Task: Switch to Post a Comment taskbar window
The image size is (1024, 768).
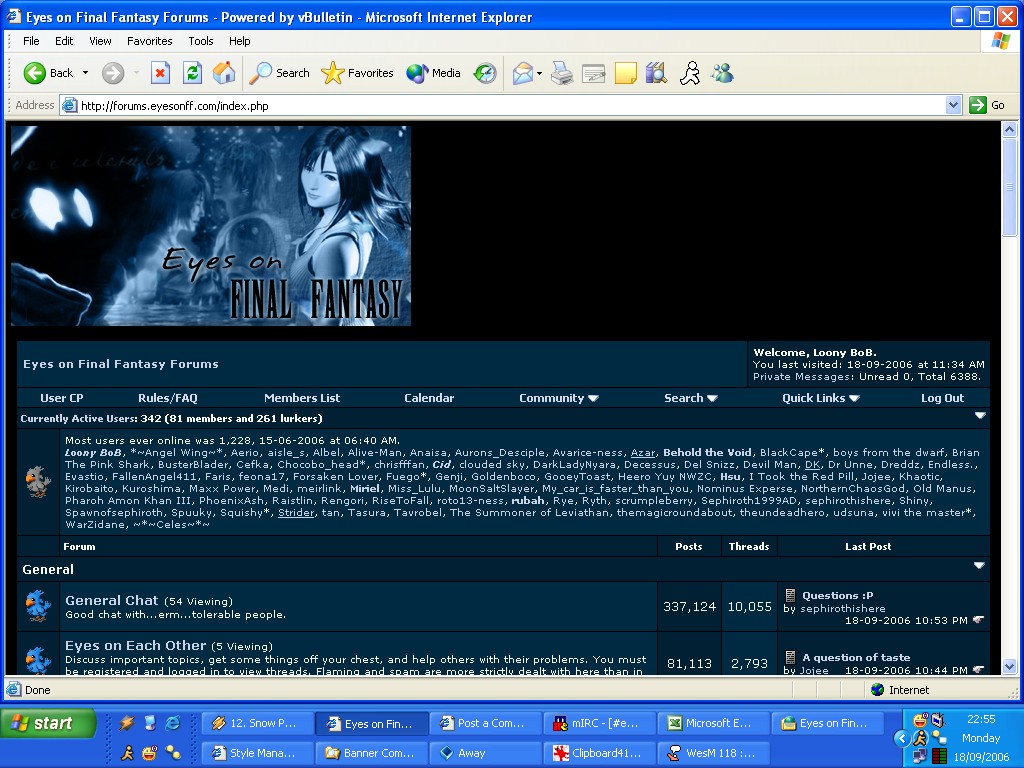Action: tap(485, 723)
